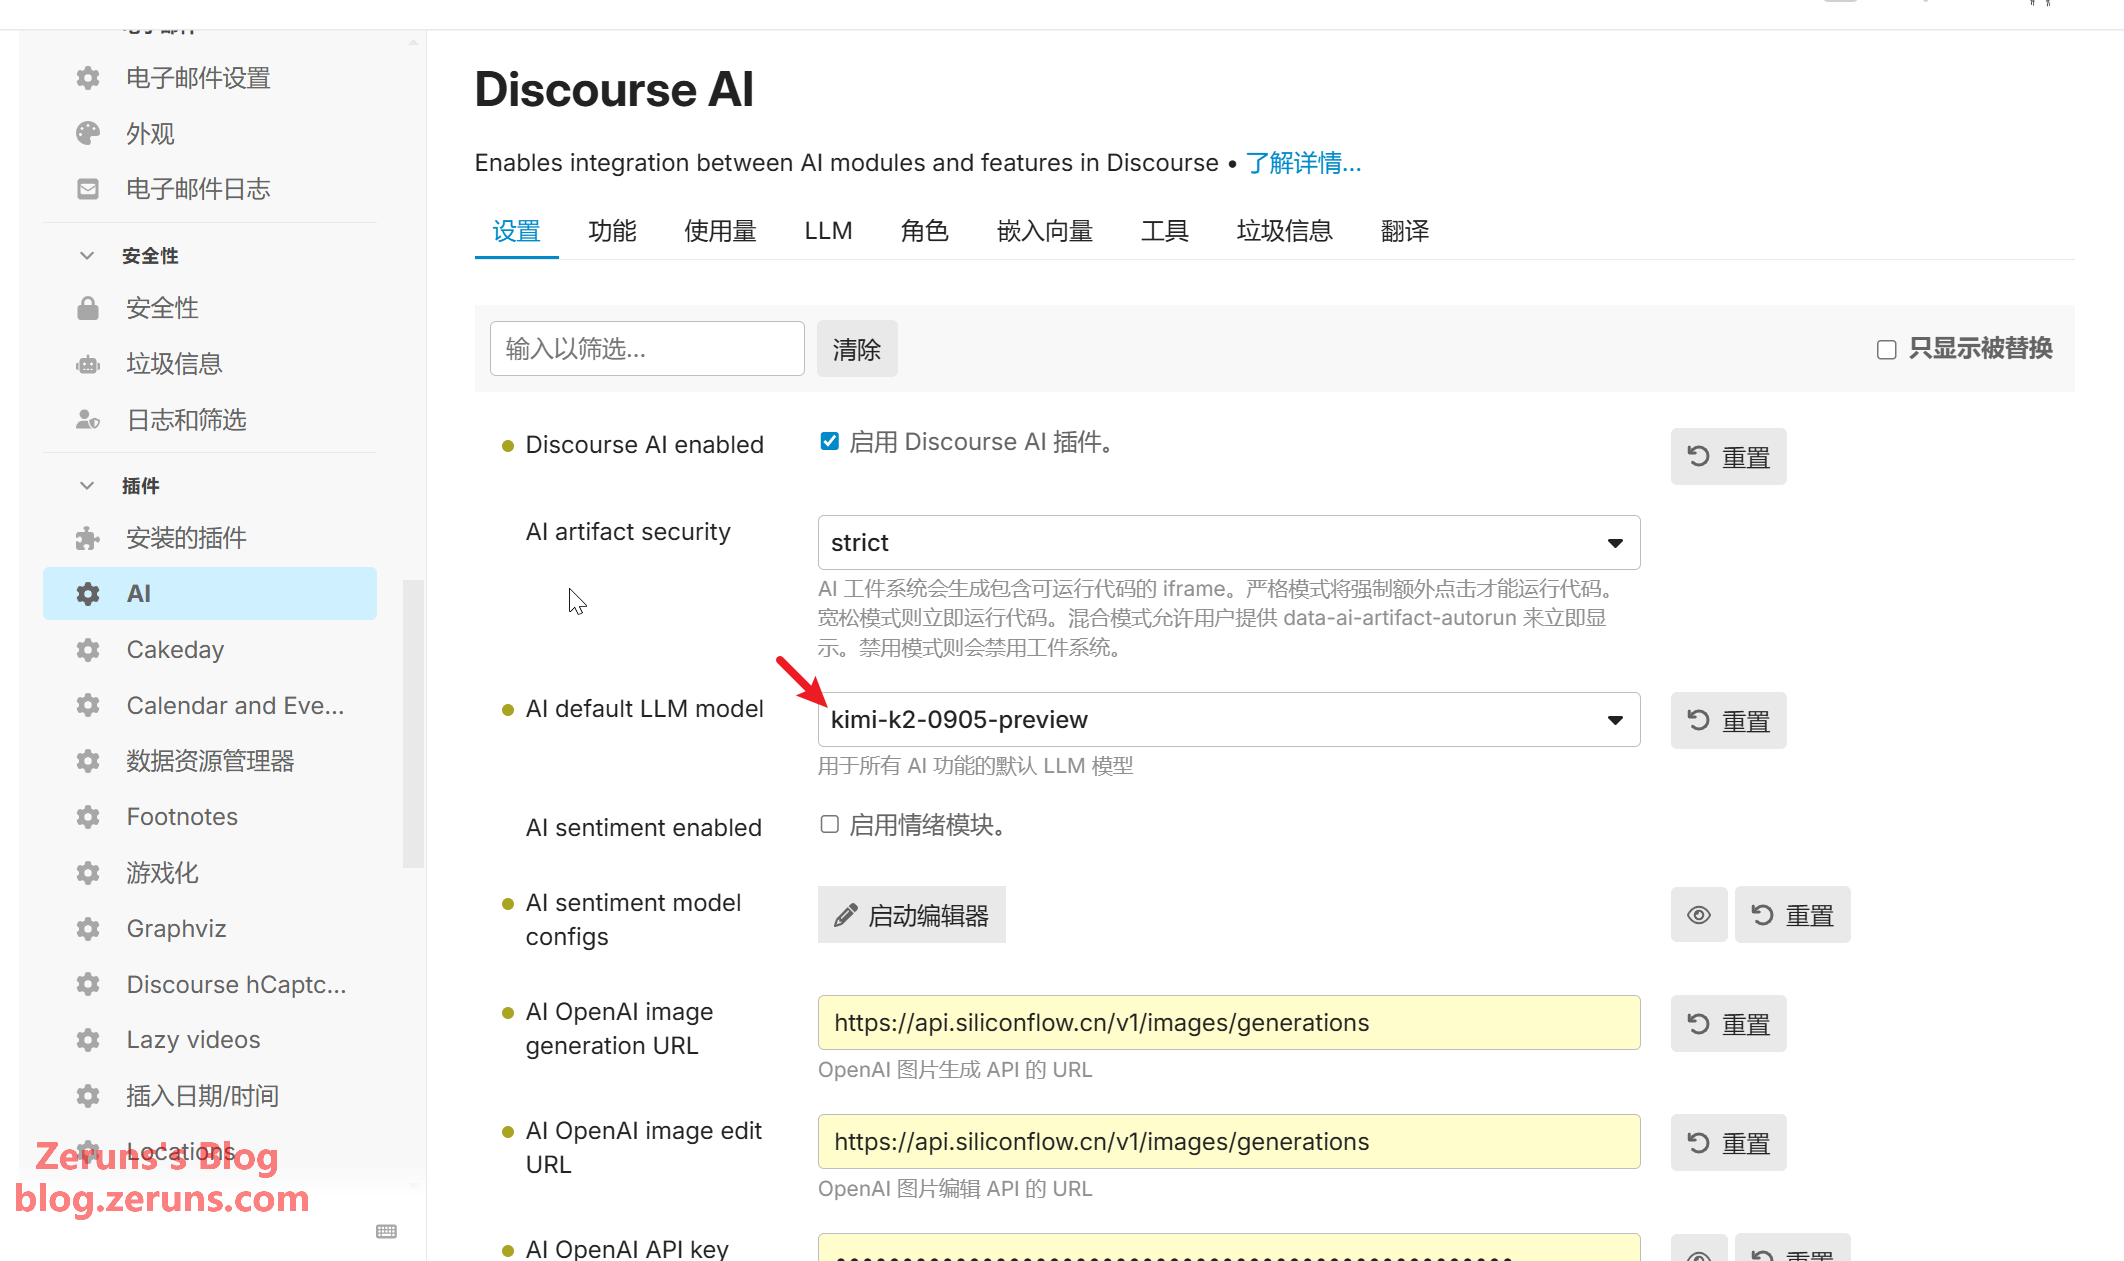Screen dimensions: 2124x1261
Task: Open the 嵌入向量 tab
Action: (x=1044, y=231)
